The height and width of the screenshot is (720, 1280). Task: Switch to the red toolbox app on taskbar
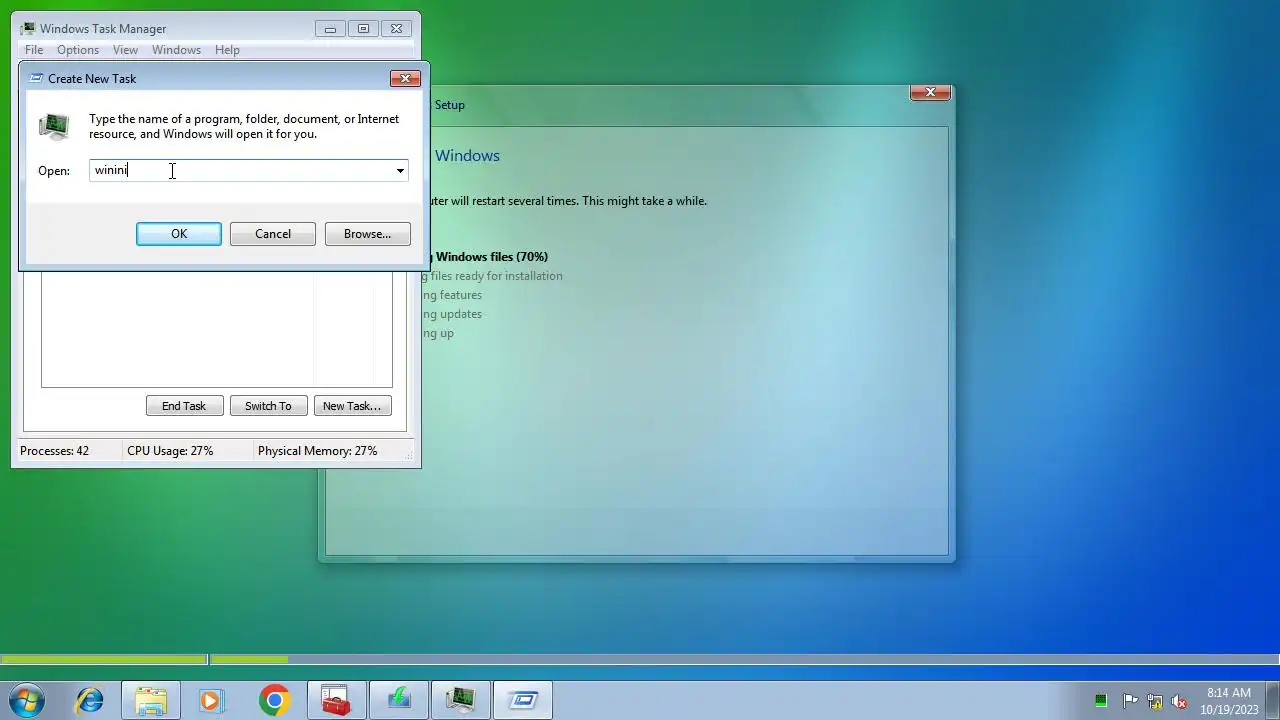tap(336, 700)
